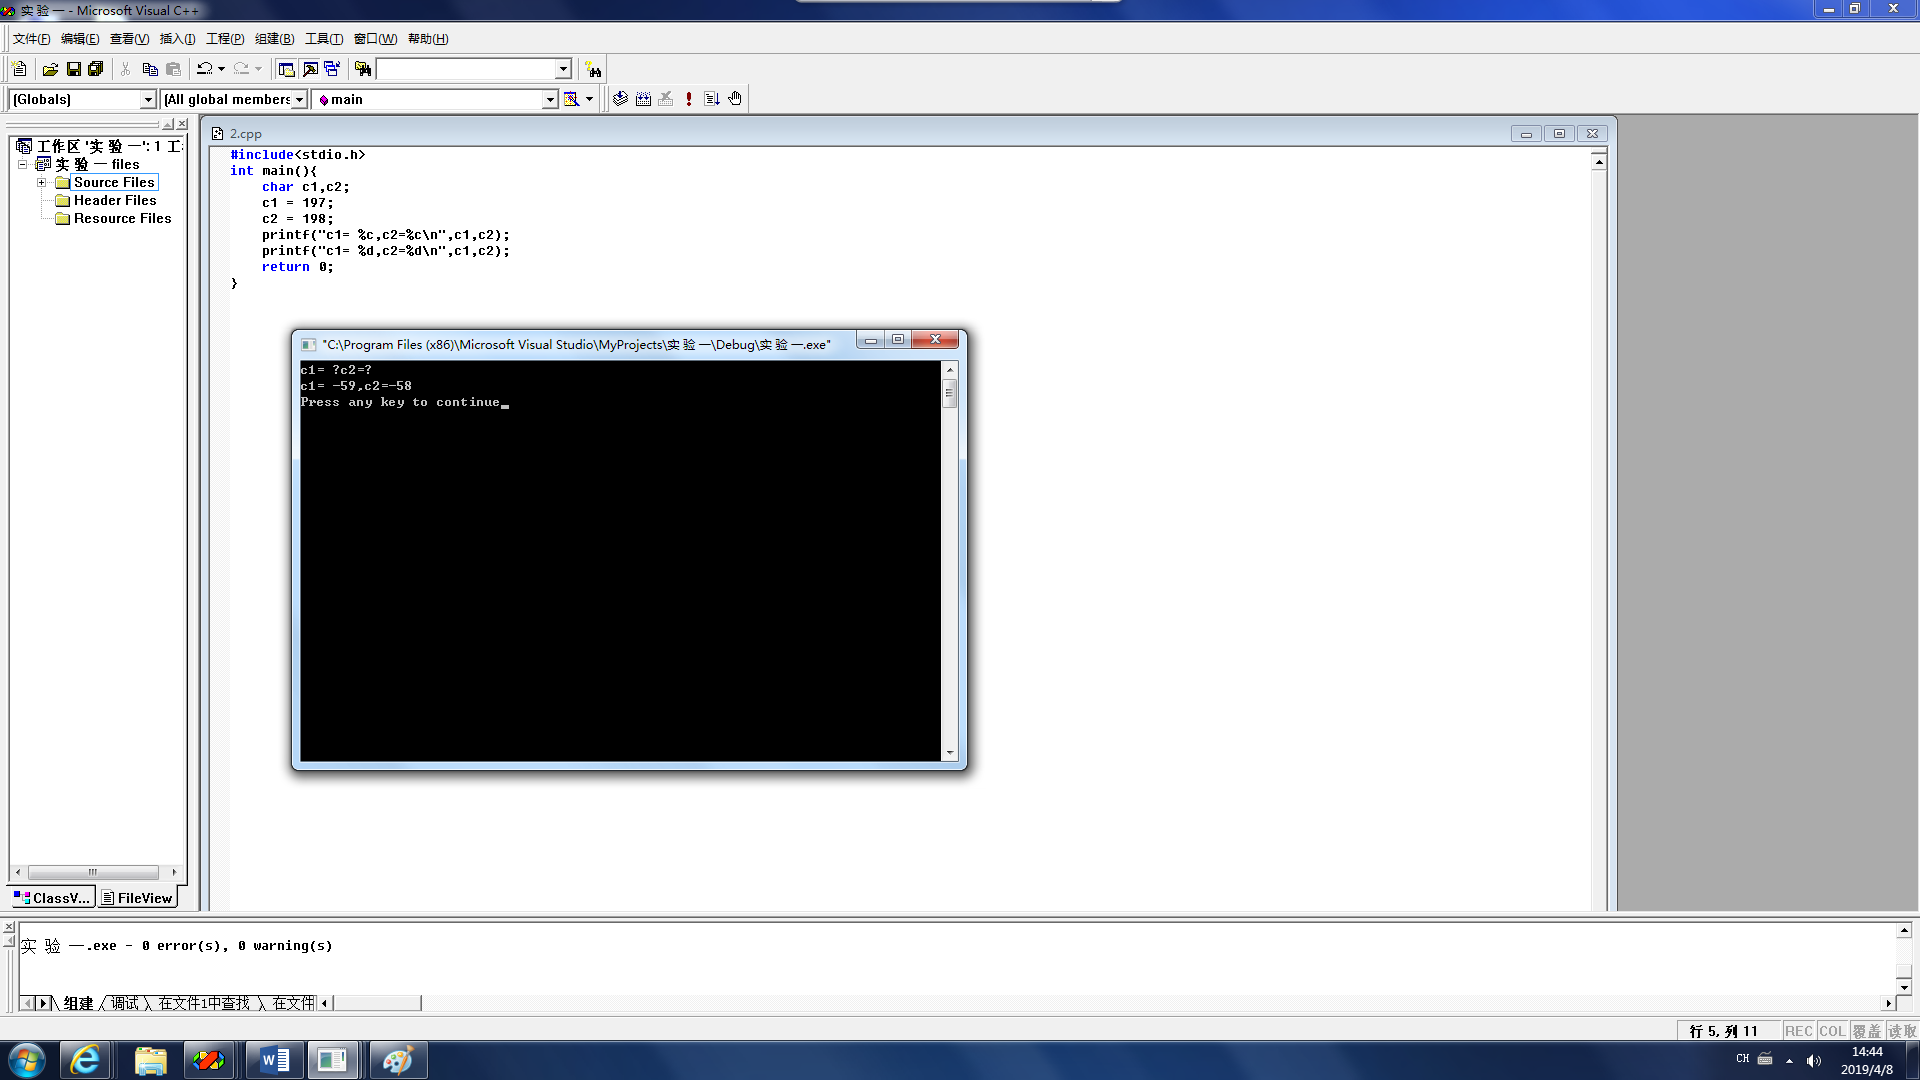Run program with red exclamation icon
This screenshot has width=1920, height=1080.
tap(689, 99)
